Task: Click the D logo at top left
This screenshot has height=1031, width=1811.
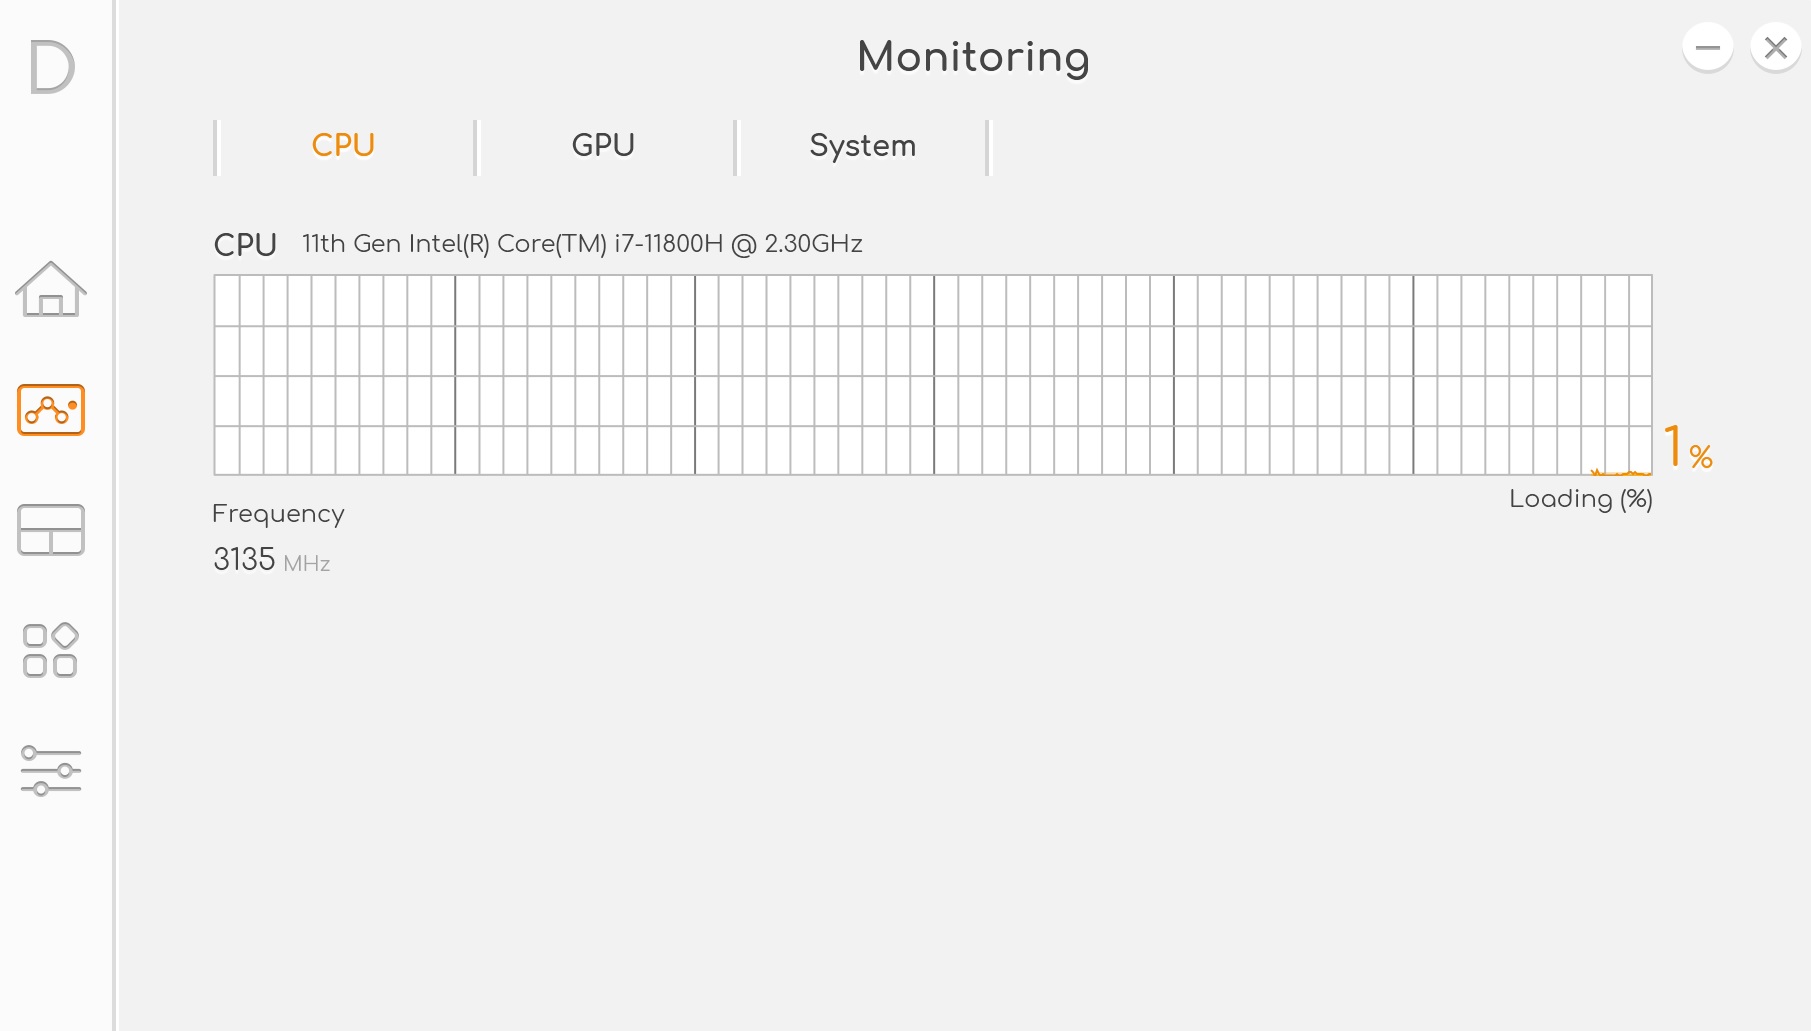Action: (x=52, y=68)
